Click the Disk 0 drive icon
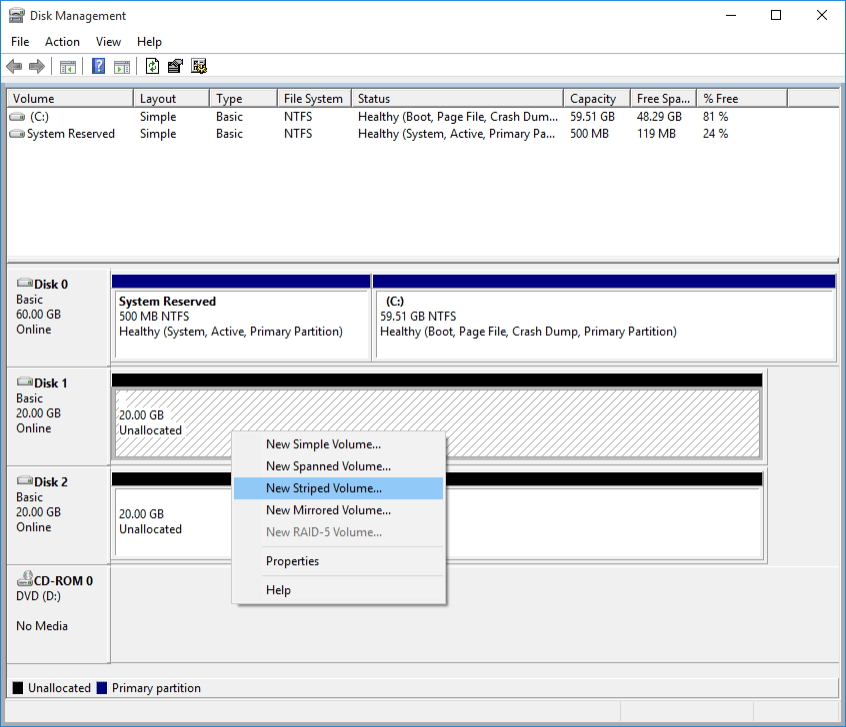This screenshot has height=727, width=846. pyautogui.click(x=25, y=283)
